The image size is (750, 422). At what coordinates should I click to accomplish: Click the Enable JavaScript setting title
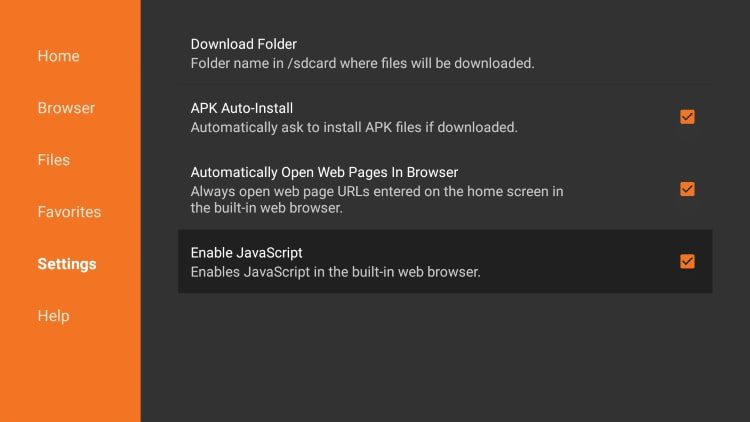(246, 253)
